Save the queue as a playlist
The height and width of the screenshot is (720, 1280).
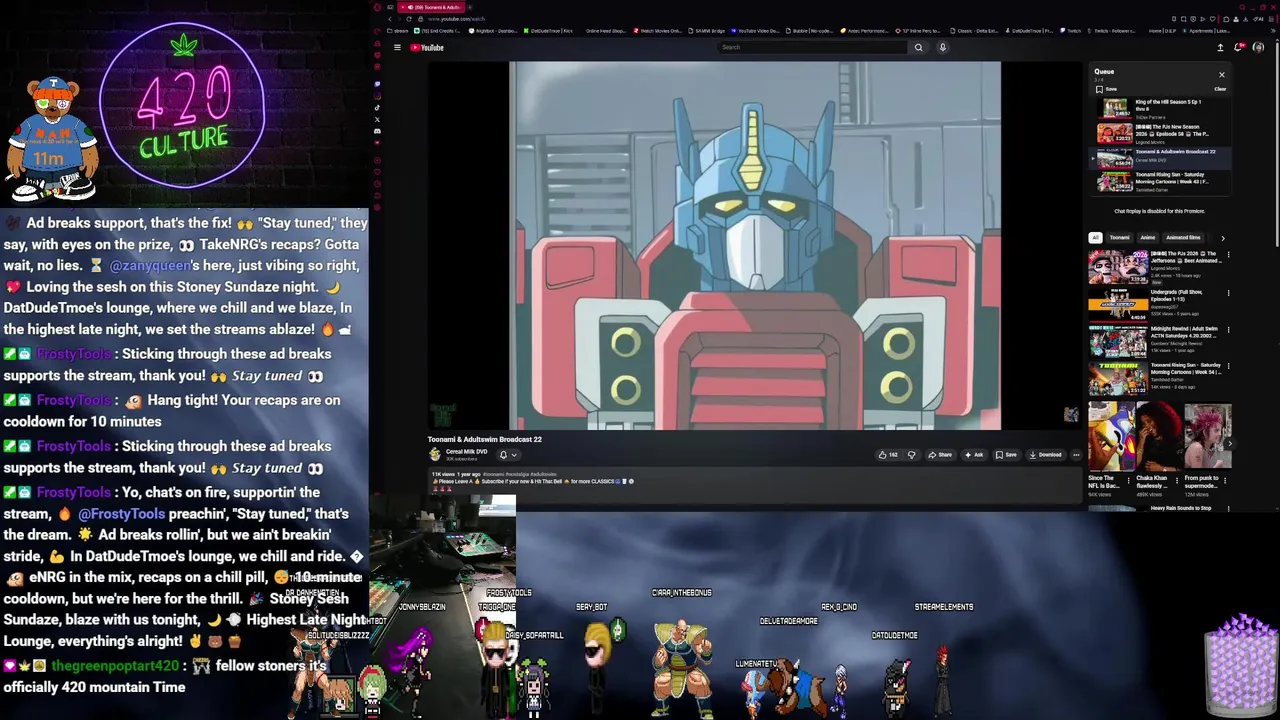(1105, 89)
